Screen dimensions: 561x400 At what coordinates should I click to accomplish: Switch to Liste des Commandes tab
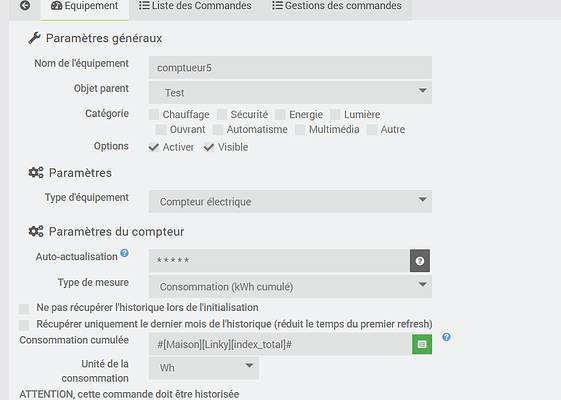click(195, 6)
